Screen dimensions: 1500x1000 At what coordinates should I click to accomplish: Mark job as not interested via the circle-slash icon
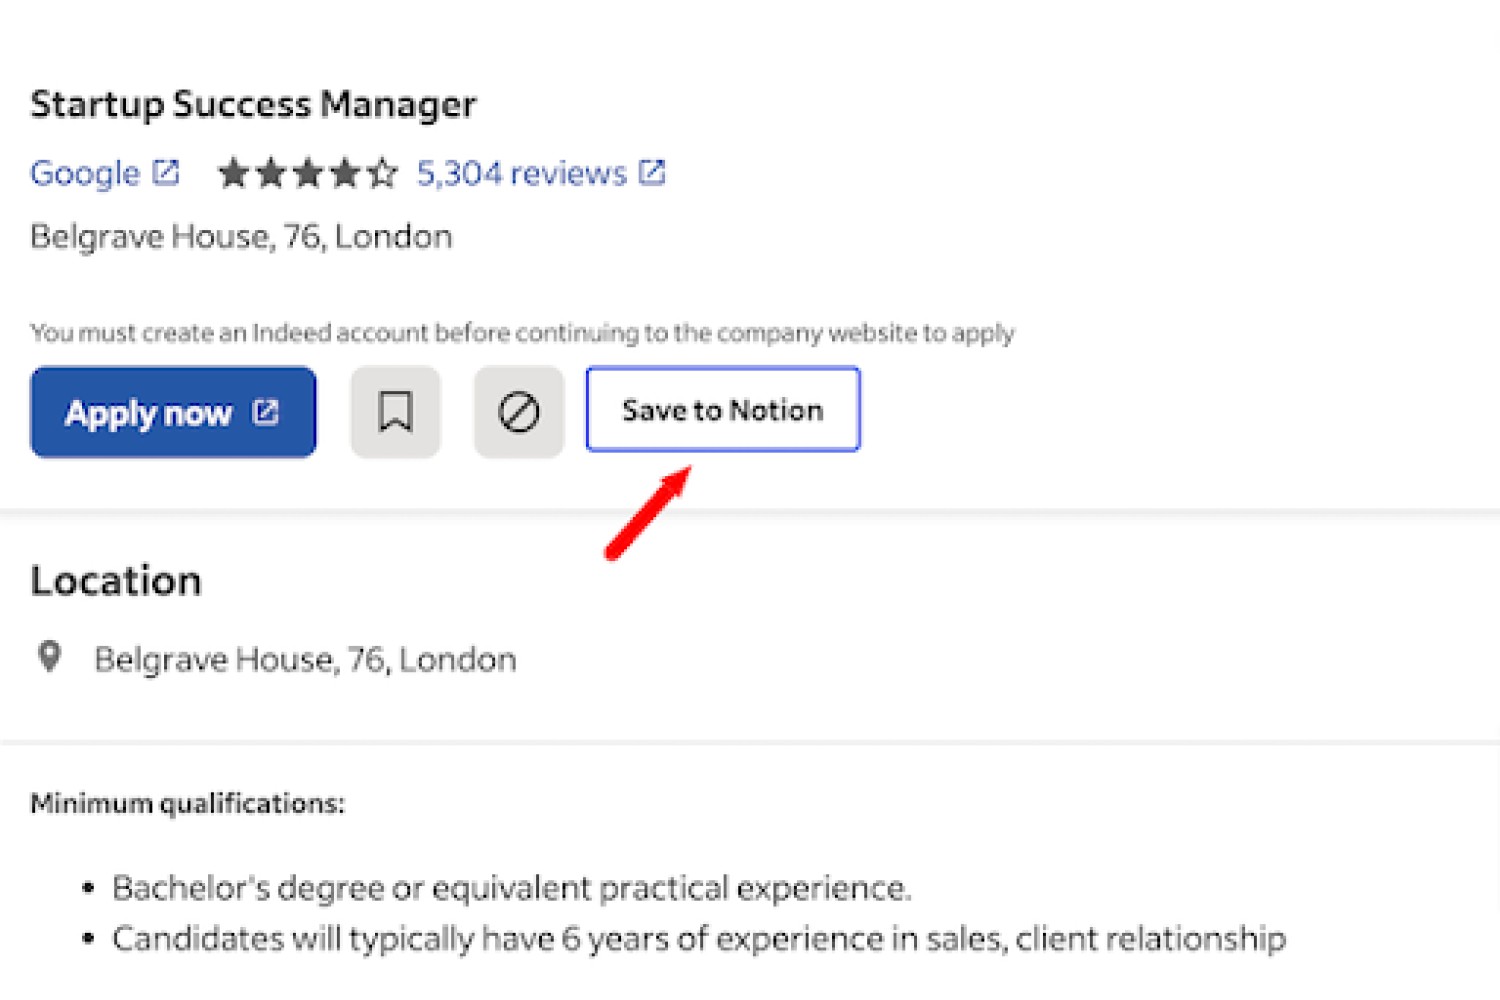tap(518, 412)
